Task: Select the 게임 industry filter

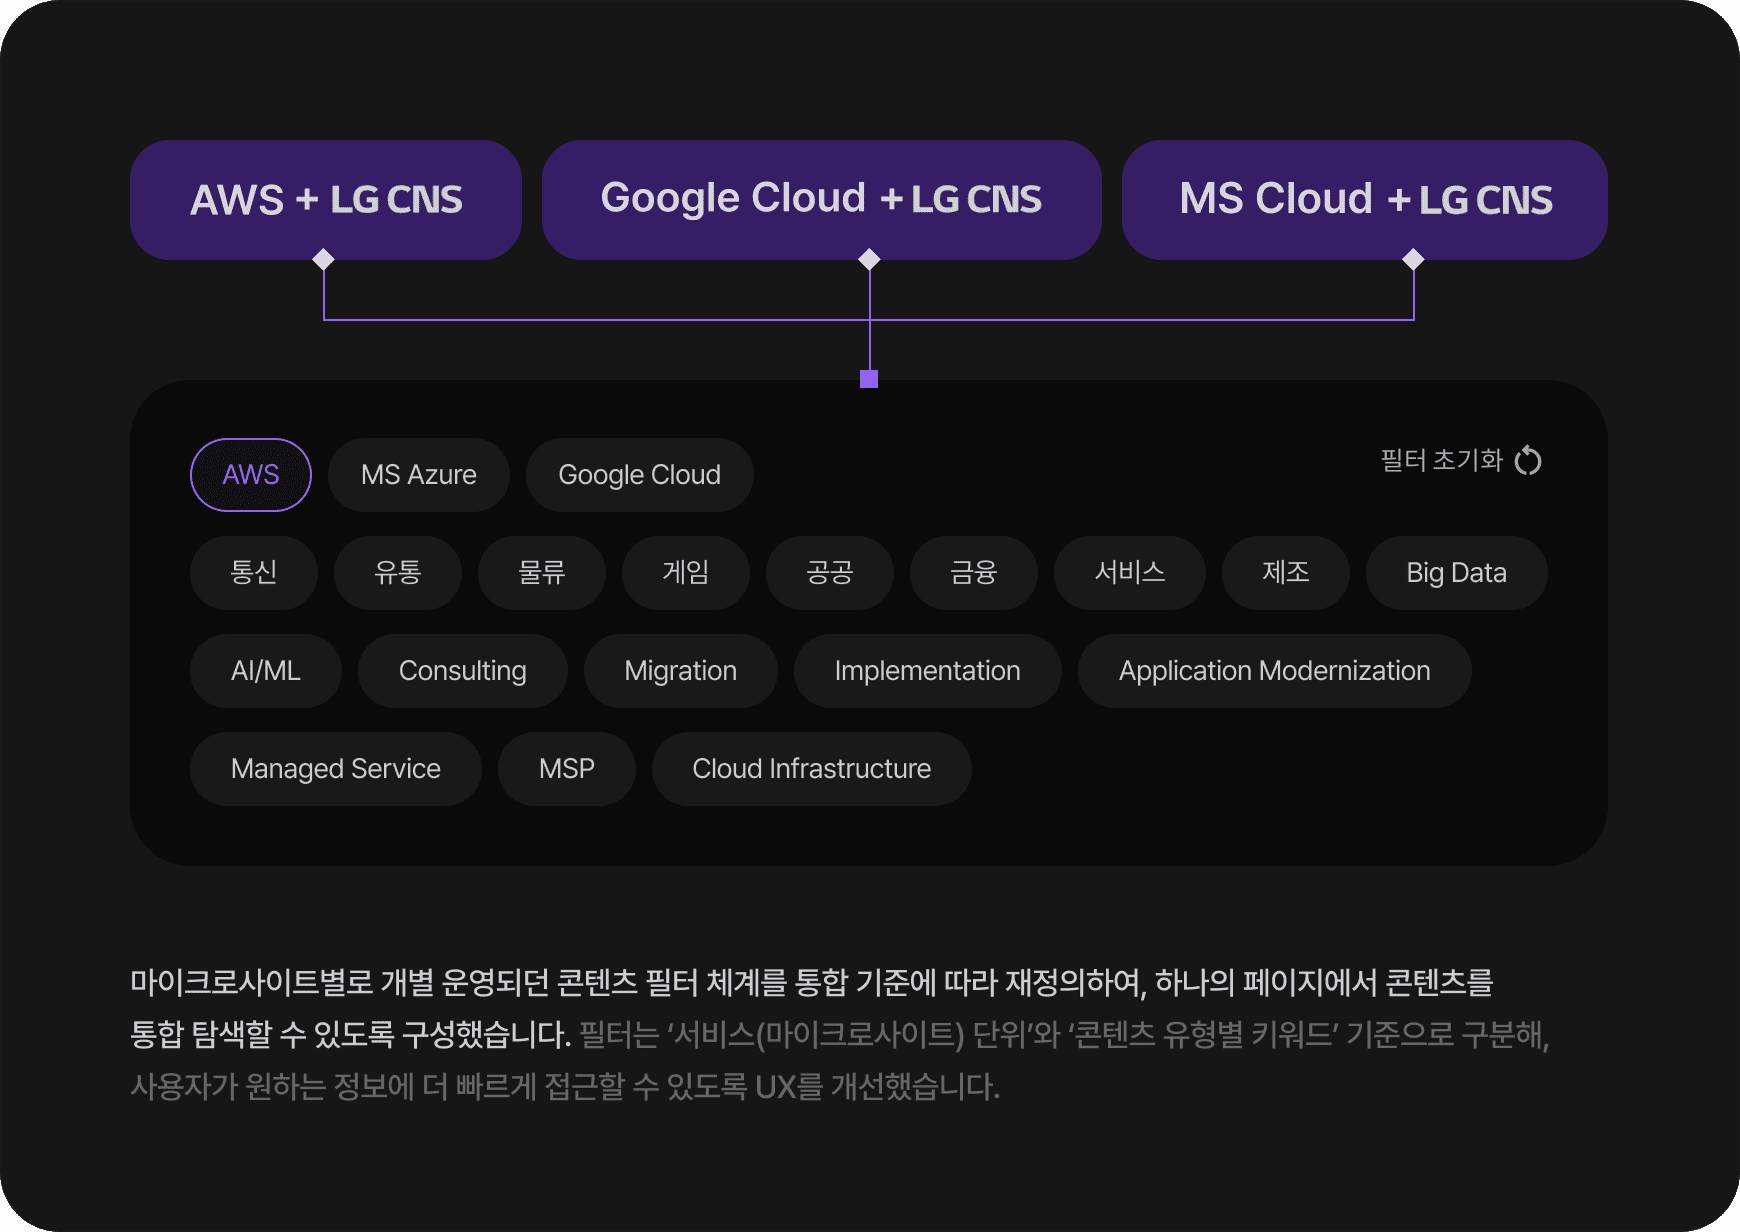Action: pyautogui.click(x=686, y=573)
